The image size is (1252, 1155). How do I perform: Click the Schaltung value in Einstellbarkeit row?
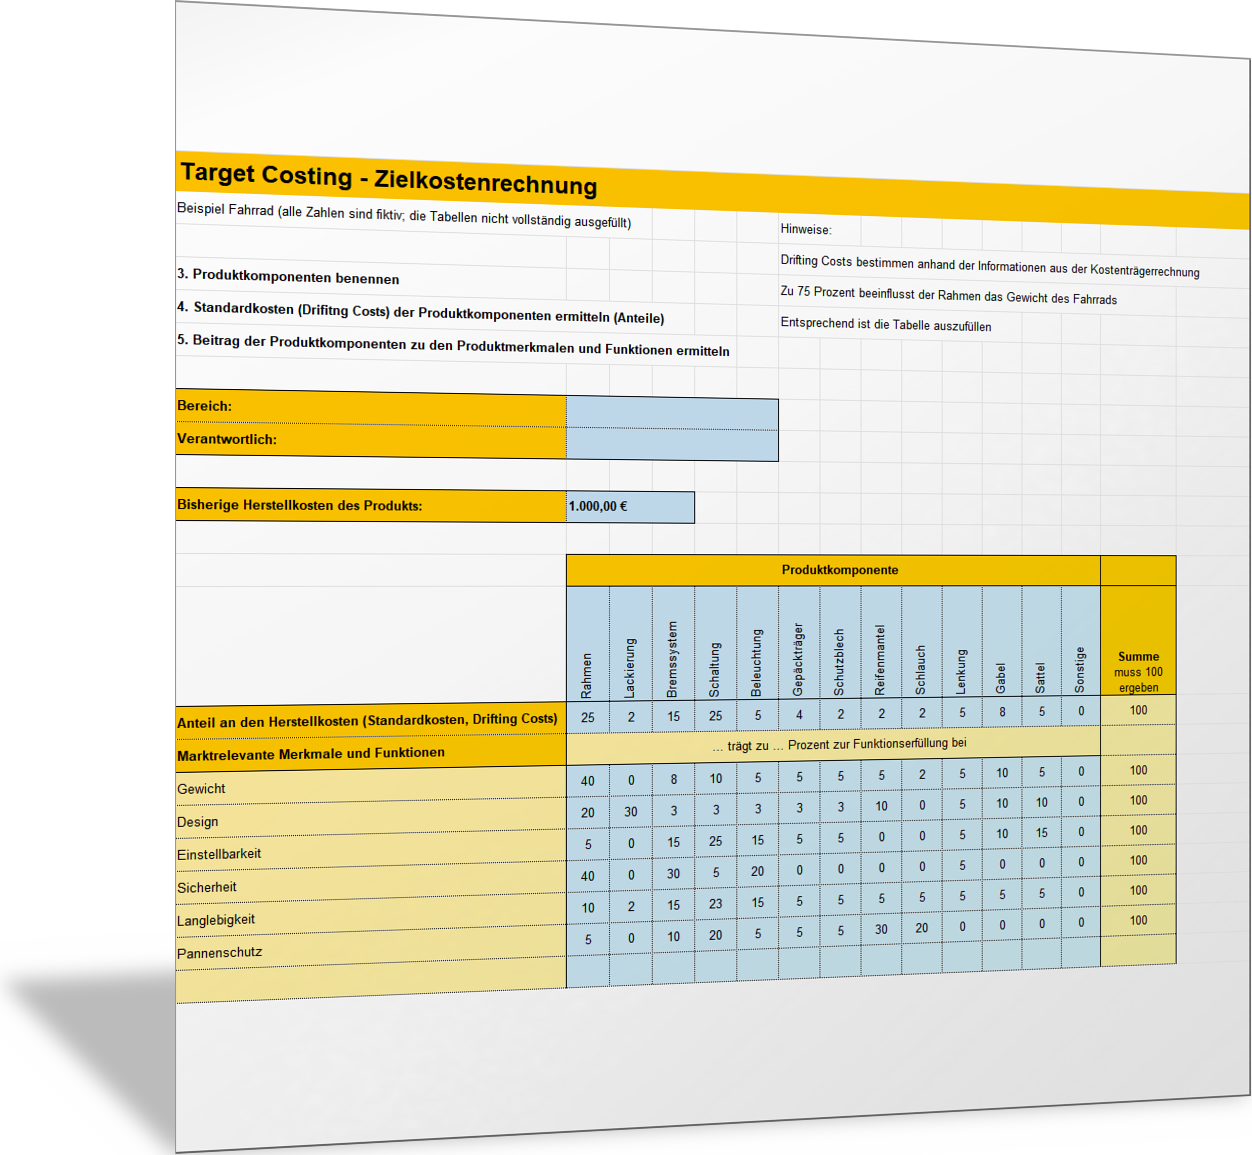(x=716, y=841)
